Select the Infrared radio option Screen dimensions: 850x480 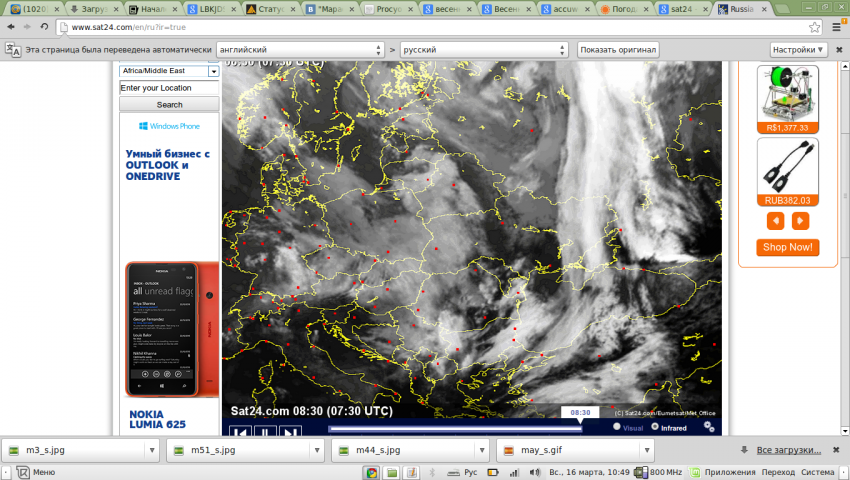(655, 427)
